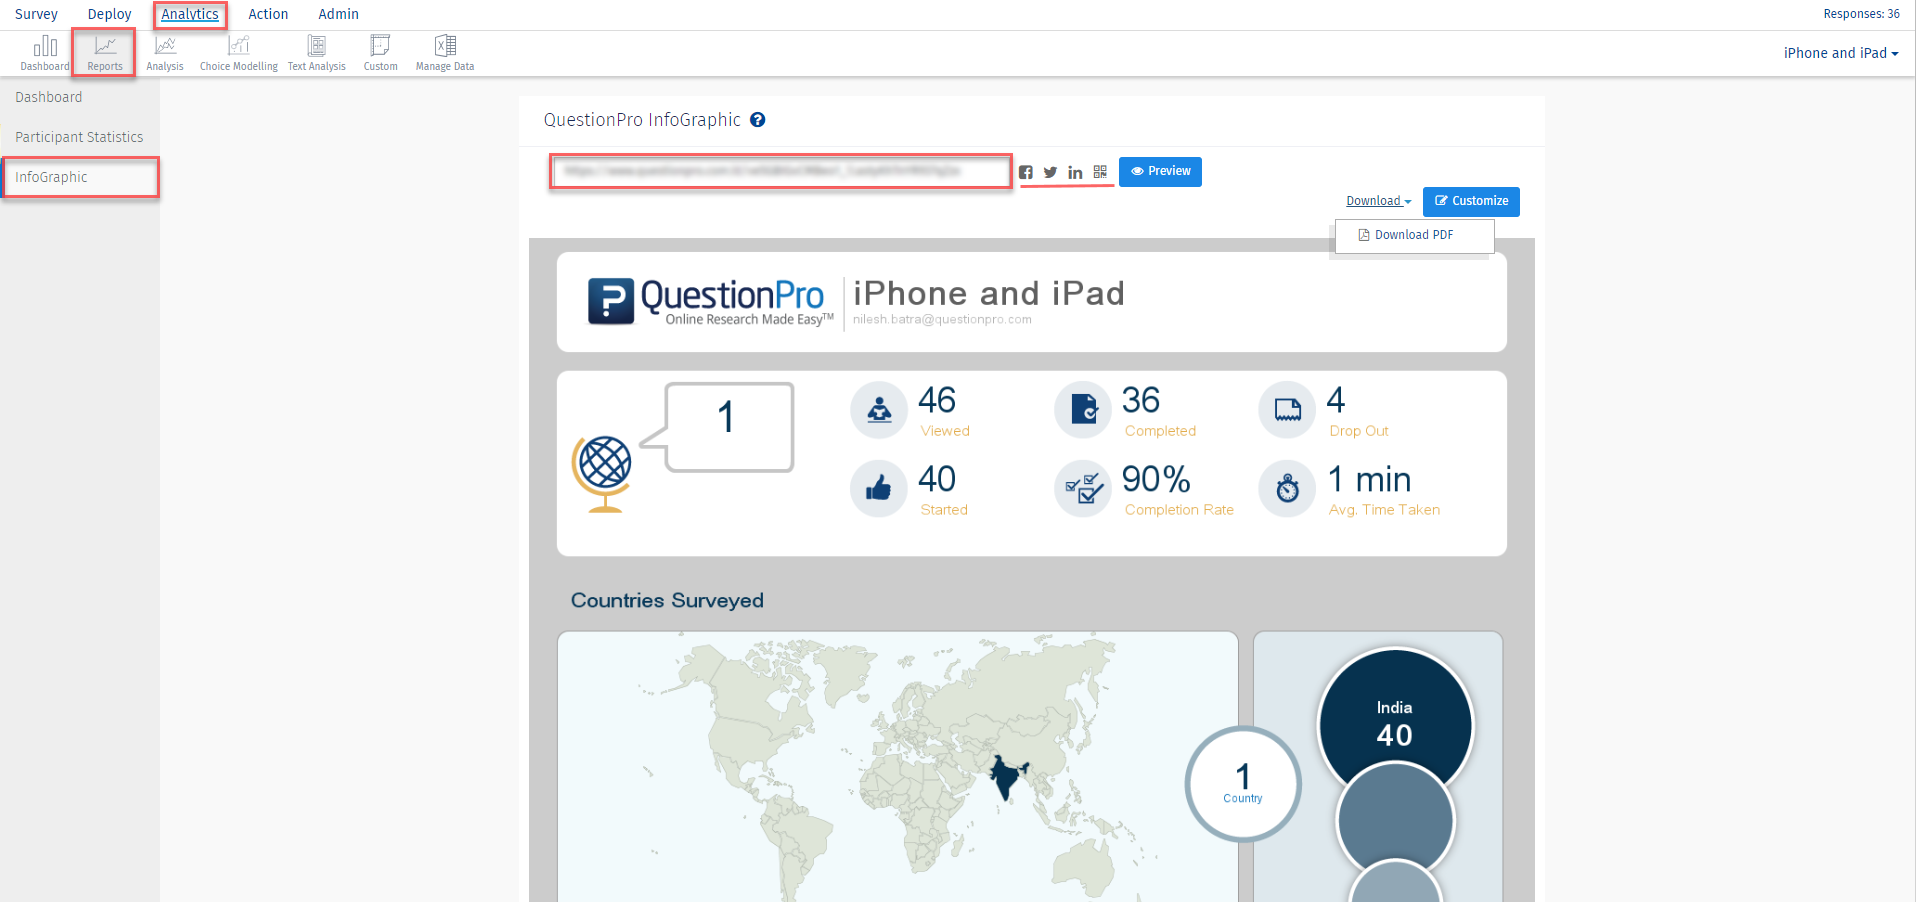
Task: Open help for QuestionPro InfoGraphic
Action: click(758, 120)
